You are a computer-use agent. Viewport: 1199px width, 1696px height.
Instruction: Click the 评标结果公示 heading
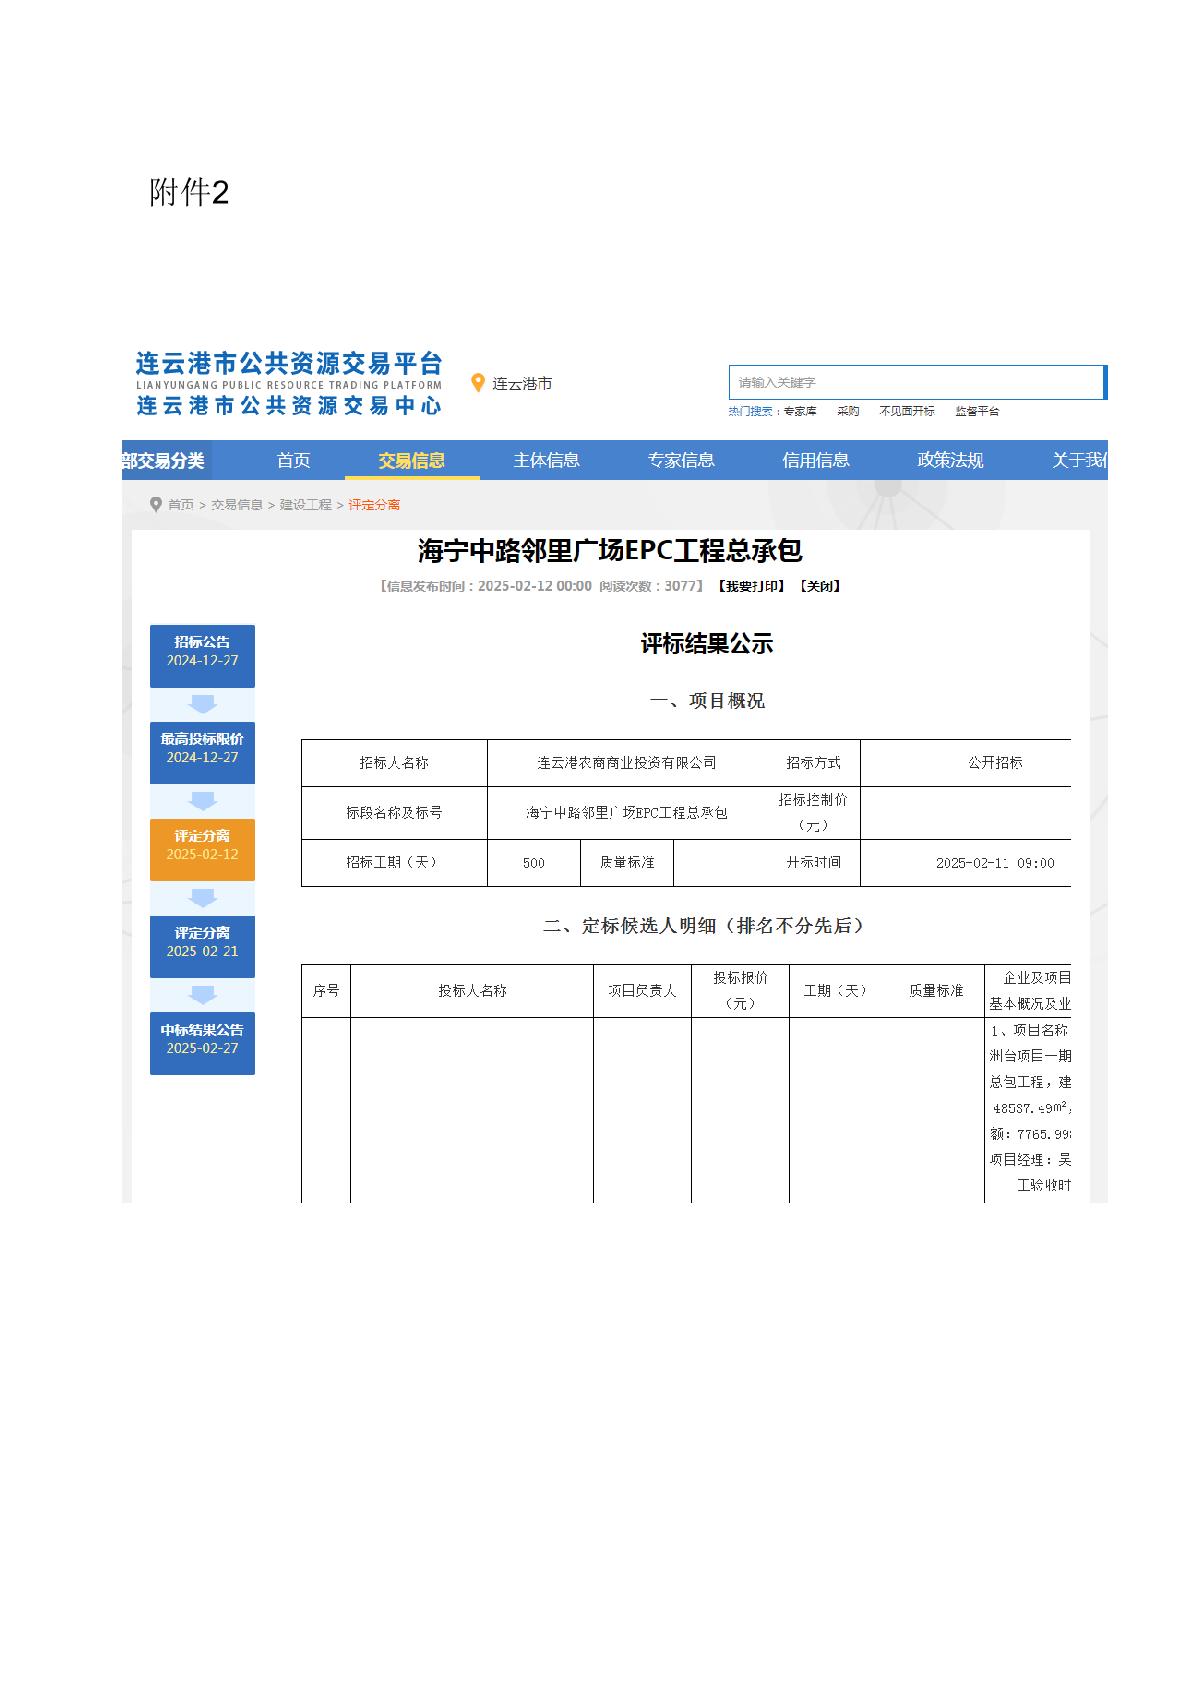tap(707, 644)
